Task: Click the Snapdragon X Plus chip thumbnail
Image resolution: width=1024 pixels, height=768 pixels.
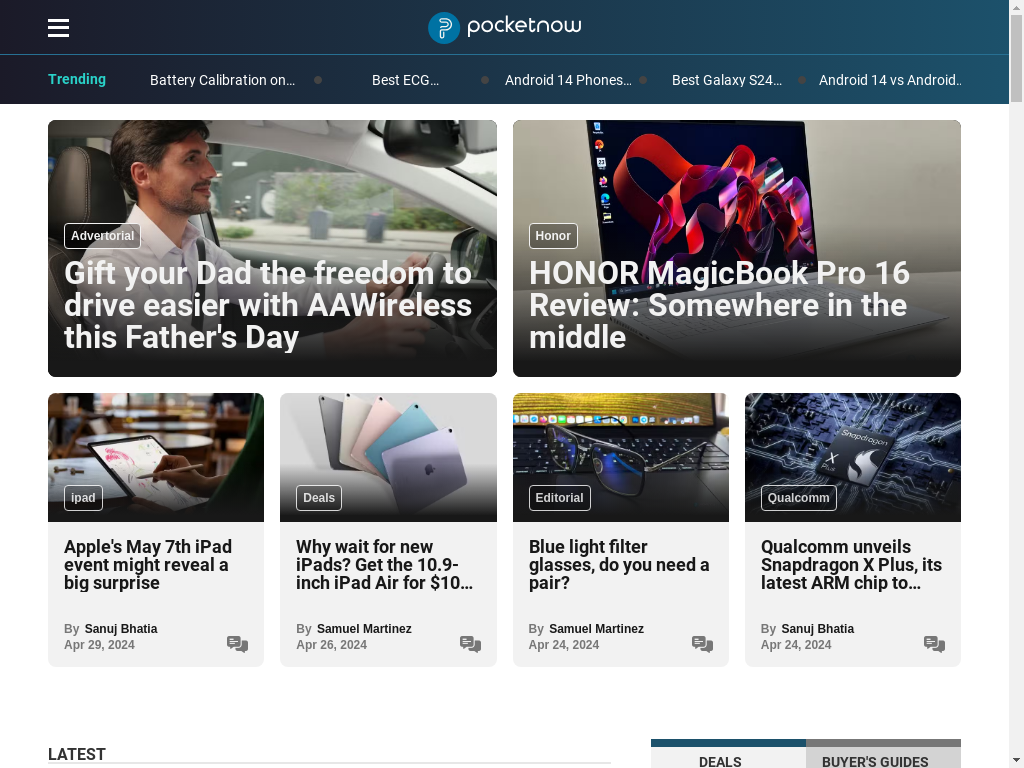Action: (x=853, y=457)
